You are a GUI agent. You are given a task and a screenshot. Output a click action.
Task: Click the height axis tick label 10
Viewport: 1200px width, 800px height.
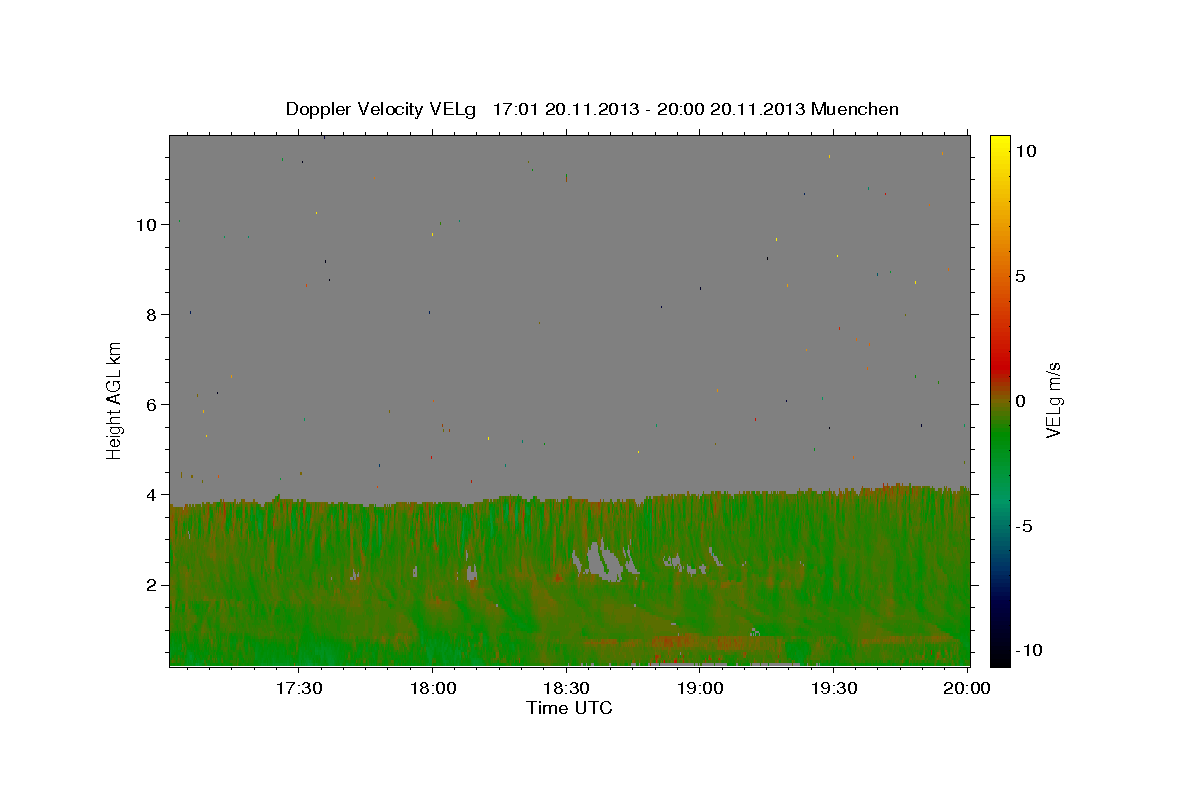pos(148,224)
